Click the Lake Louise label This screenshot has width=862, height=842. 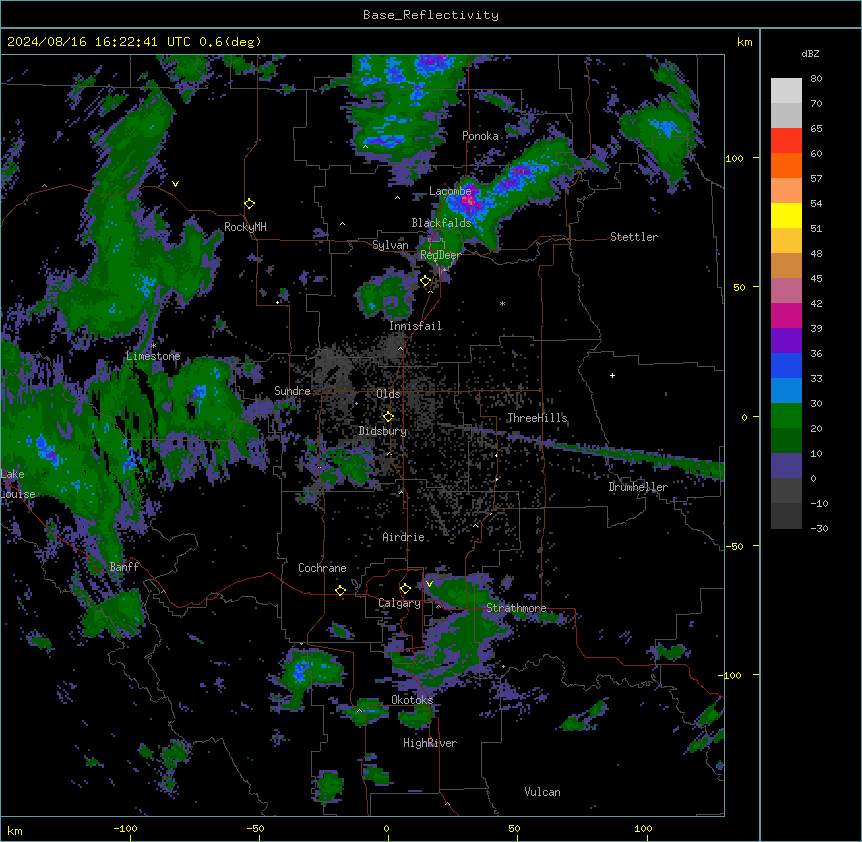click(16, 484)
